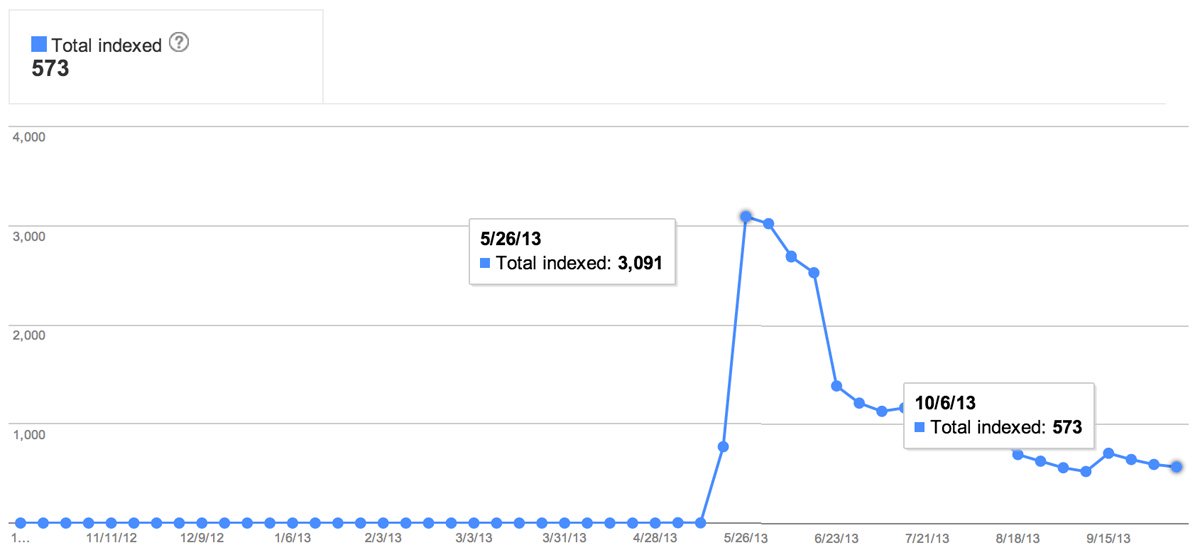Click the blue Total indexed legend square
Viewport: 1200px width, 560px height.
click(x=39, y=45)
